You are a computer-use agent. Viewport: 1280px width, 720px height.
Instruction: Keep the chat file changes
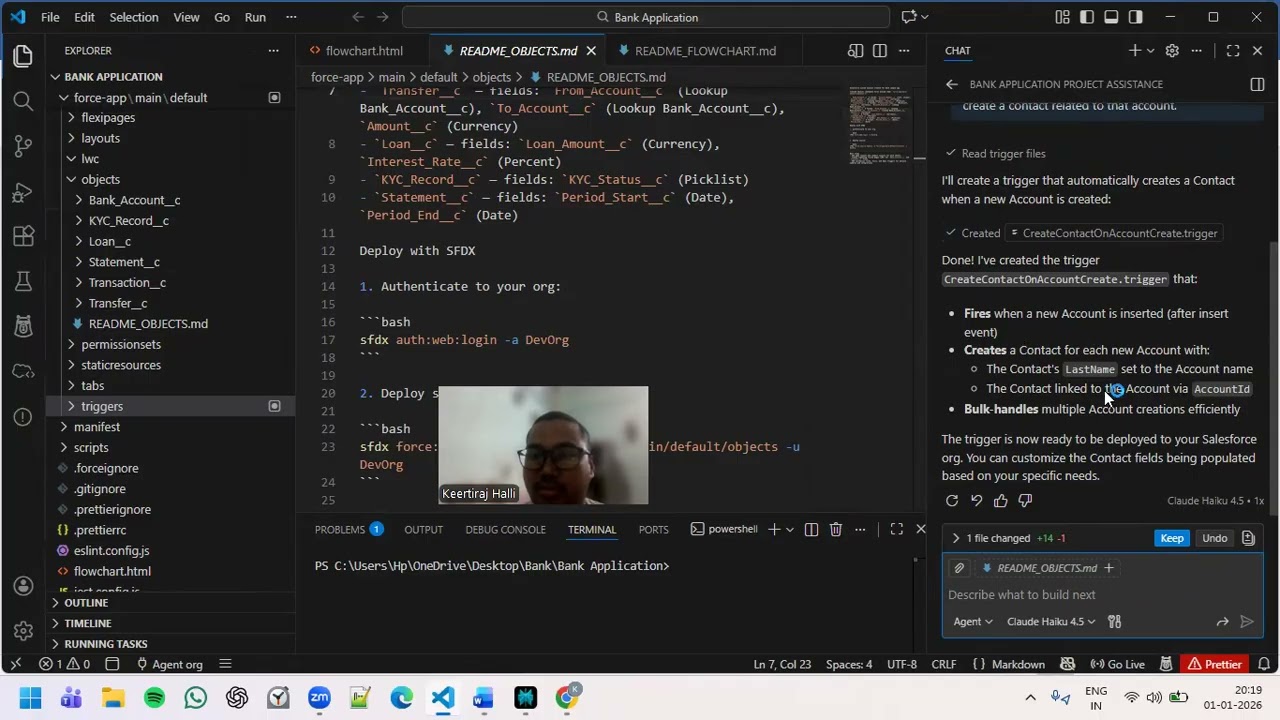click(x=1172, y=538)
